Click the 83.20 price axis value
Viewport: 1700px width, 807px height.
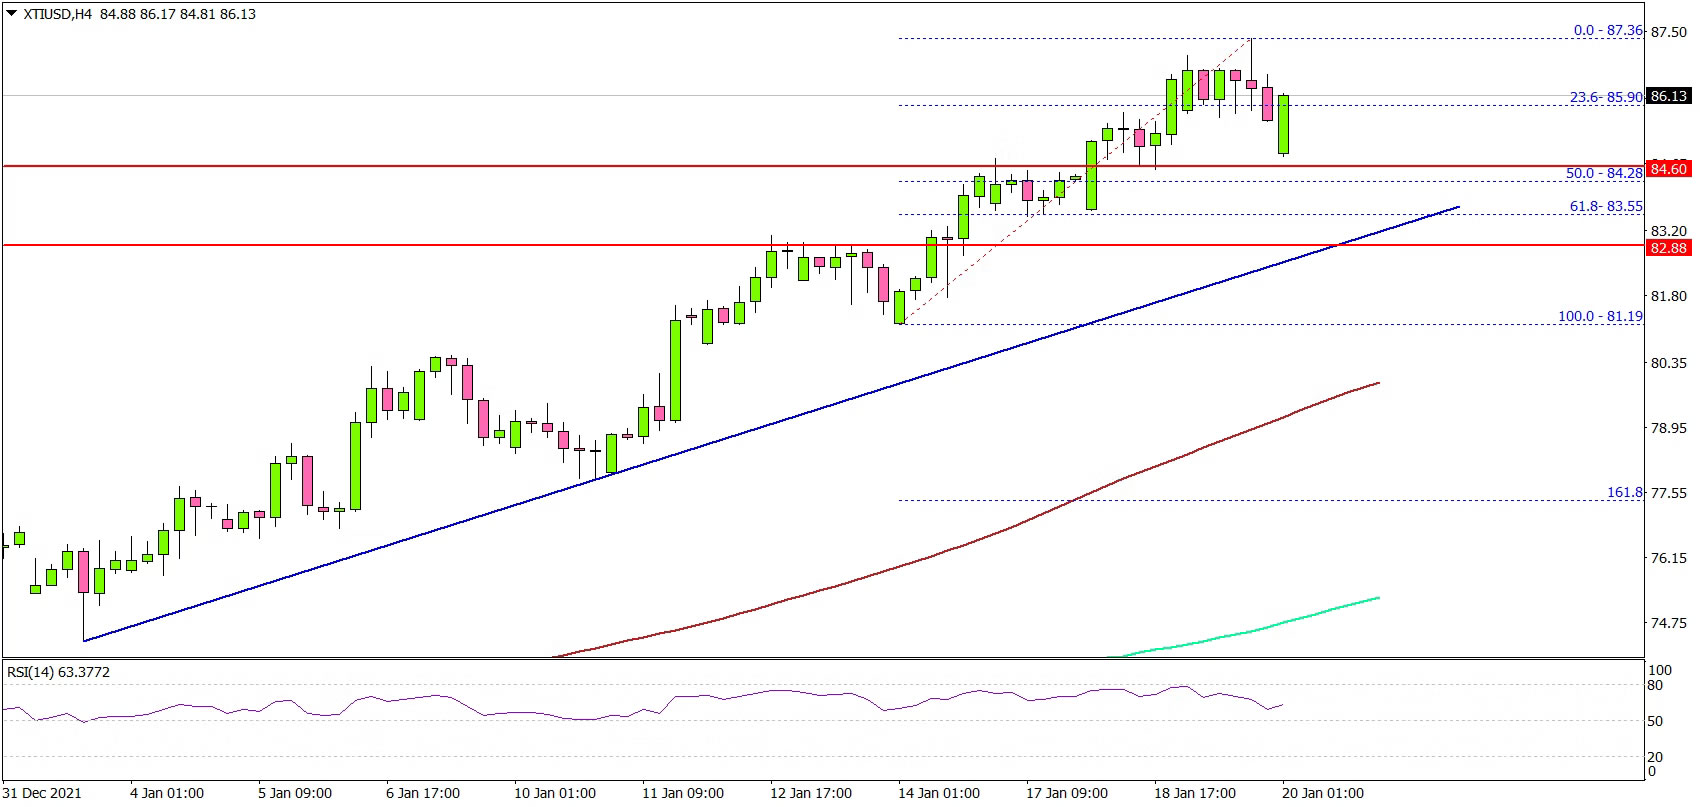[1669, 229]
